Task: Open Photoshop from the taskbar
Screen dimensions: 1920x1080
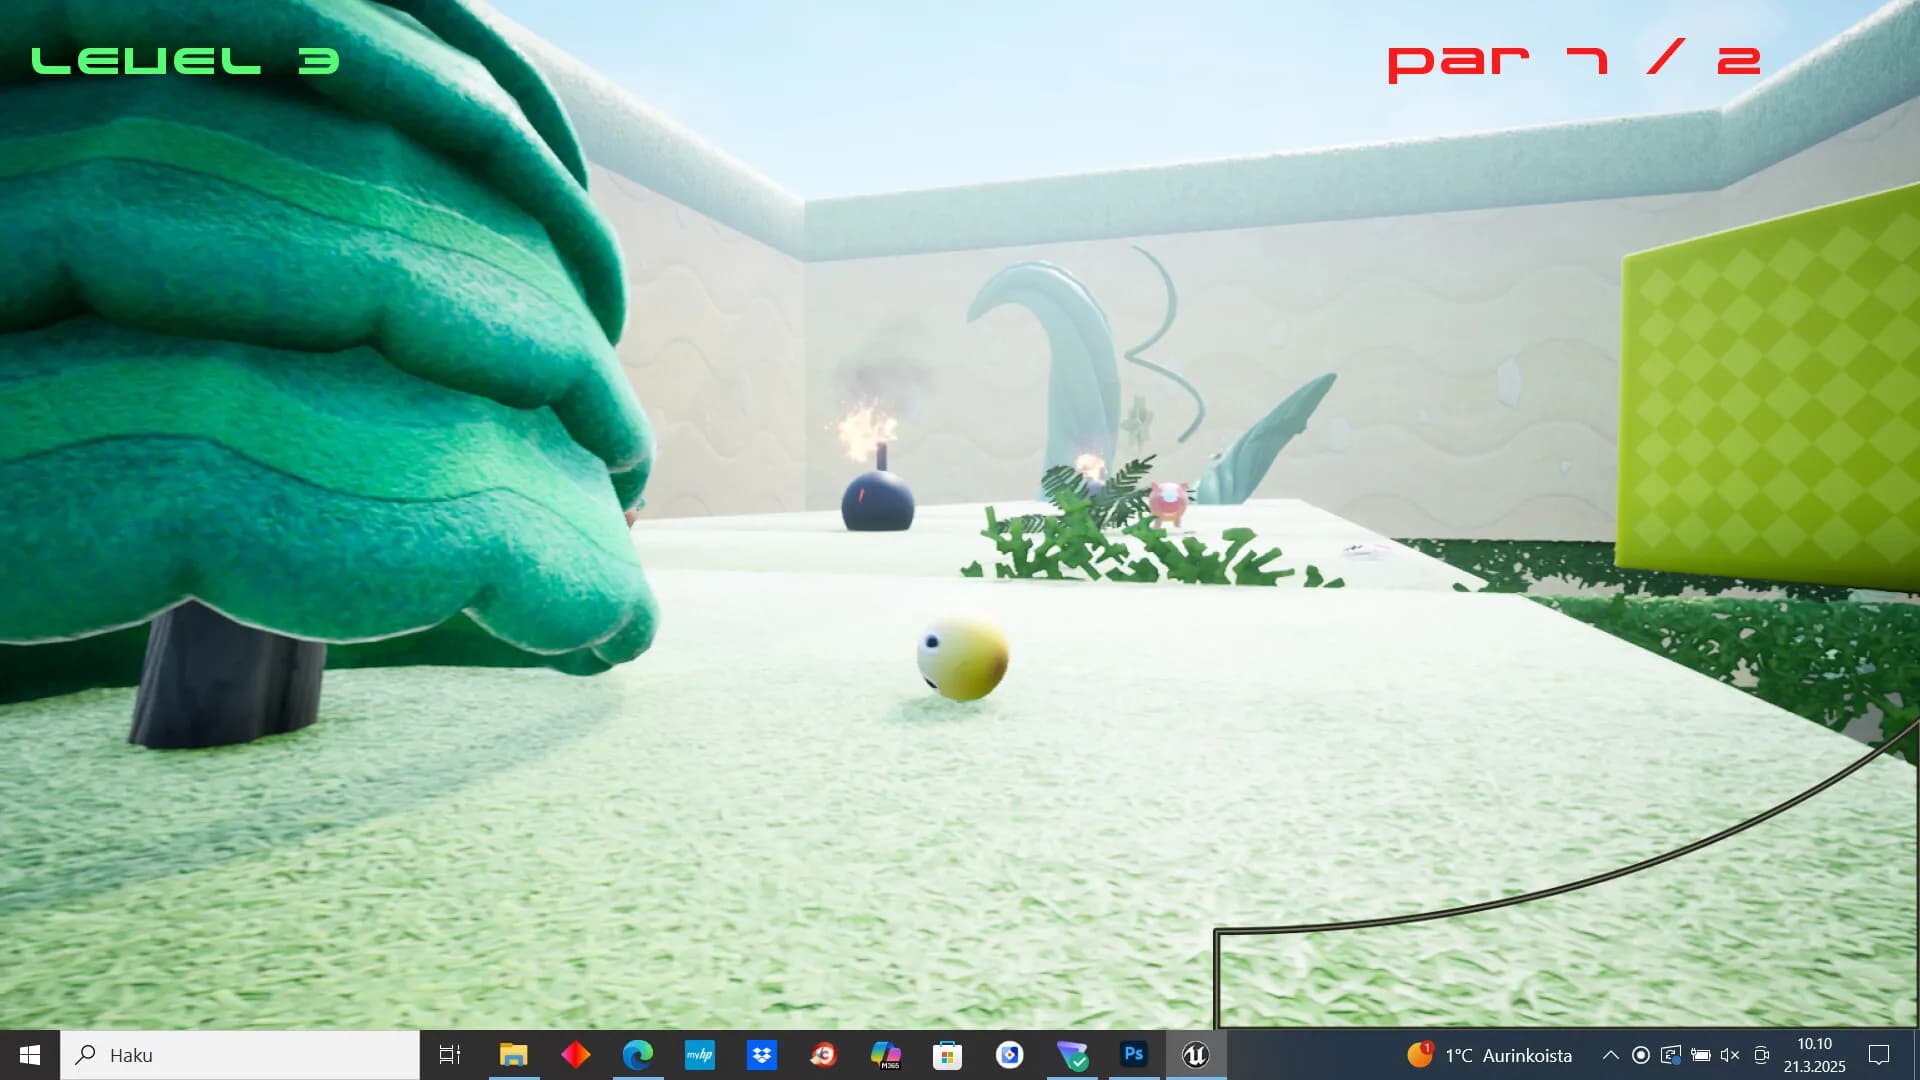Action: 1133,1054
